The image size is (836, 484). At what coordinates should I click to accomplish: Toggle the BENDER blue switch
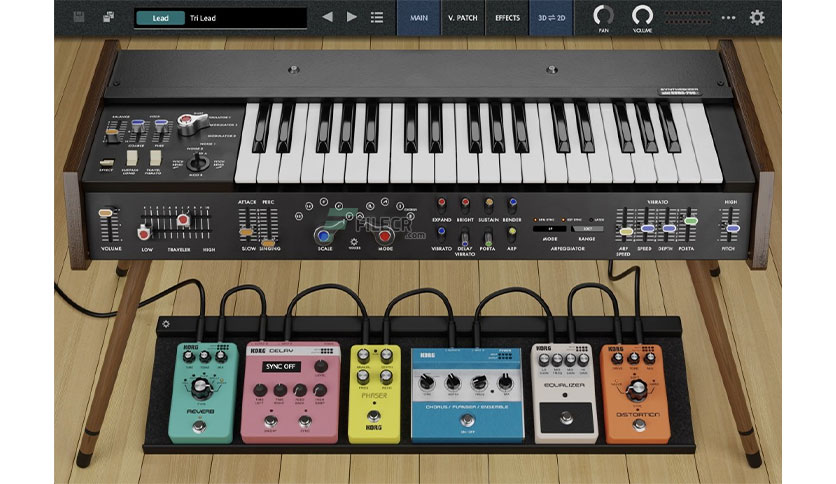click(512, 206)
